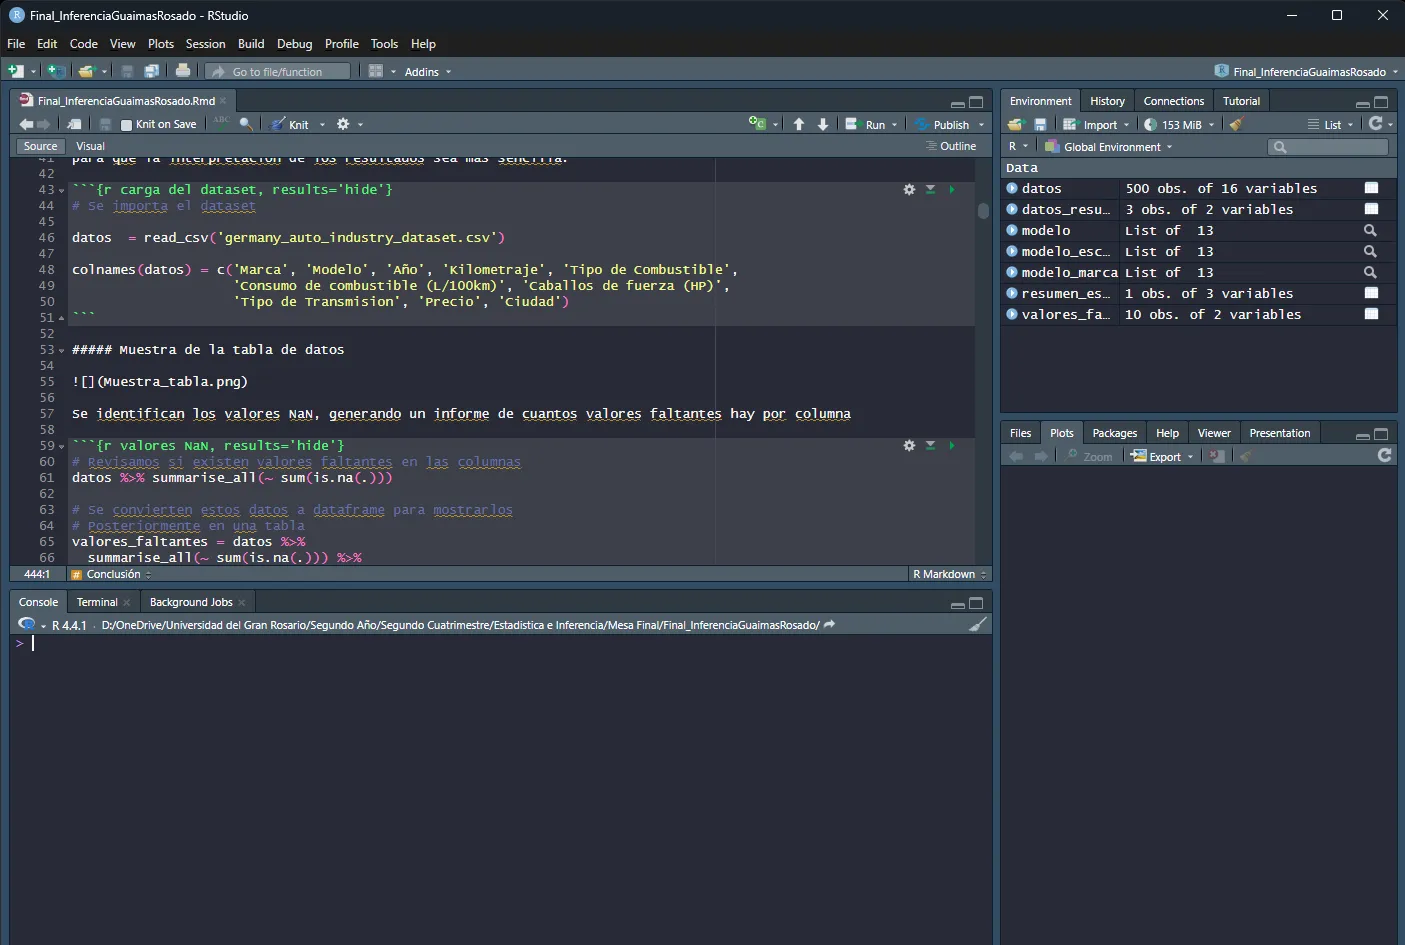Refresh the Plots pane

[x=1385, y=455]
